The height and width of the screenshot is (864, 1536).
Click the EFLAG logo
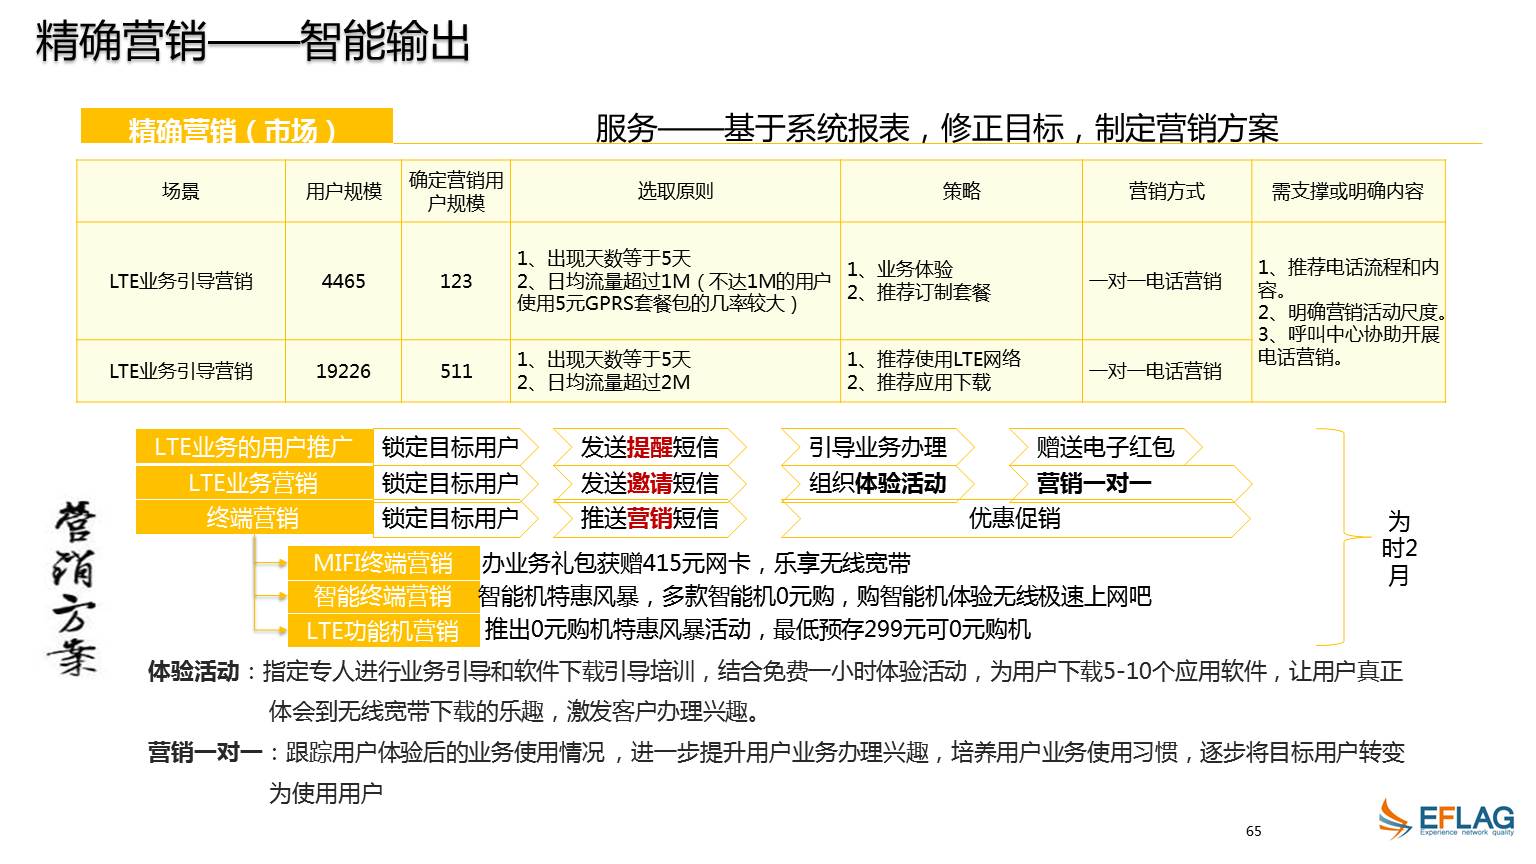tap(1446, 818)
